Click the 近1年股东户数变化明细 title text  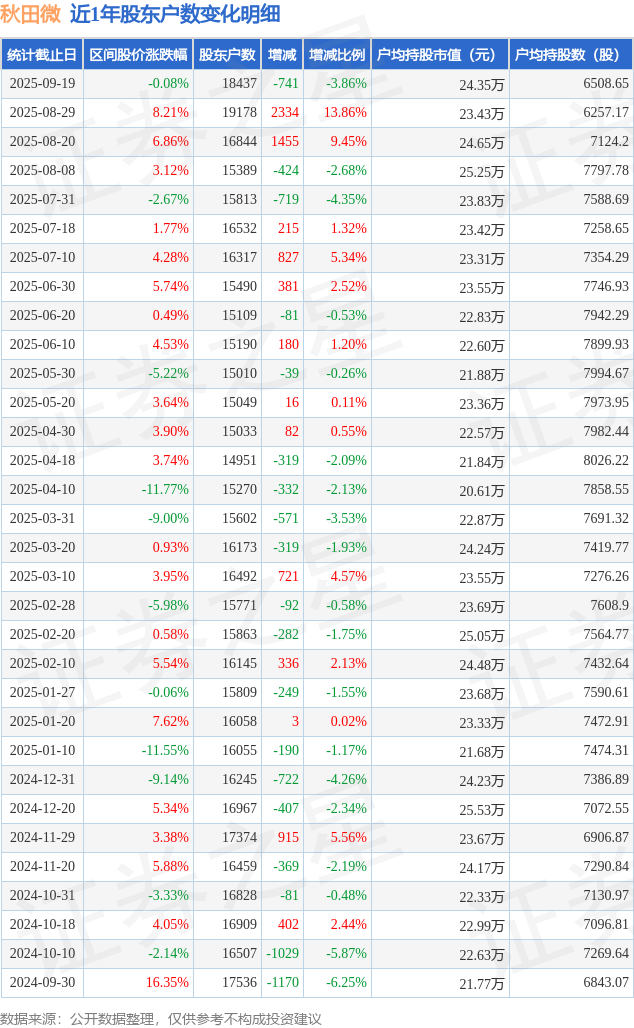click(175, 14)
